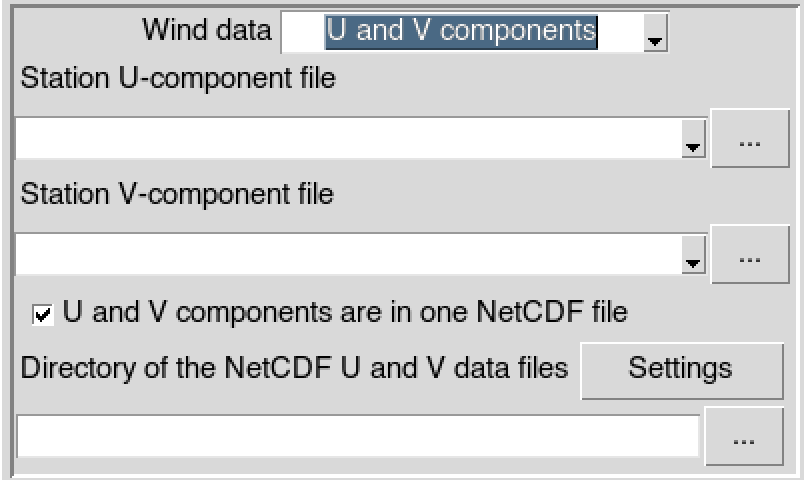The height and width of the screenshot is (480, 804).
Task: Browse for the Station U-component file
Action: (750, 138)
